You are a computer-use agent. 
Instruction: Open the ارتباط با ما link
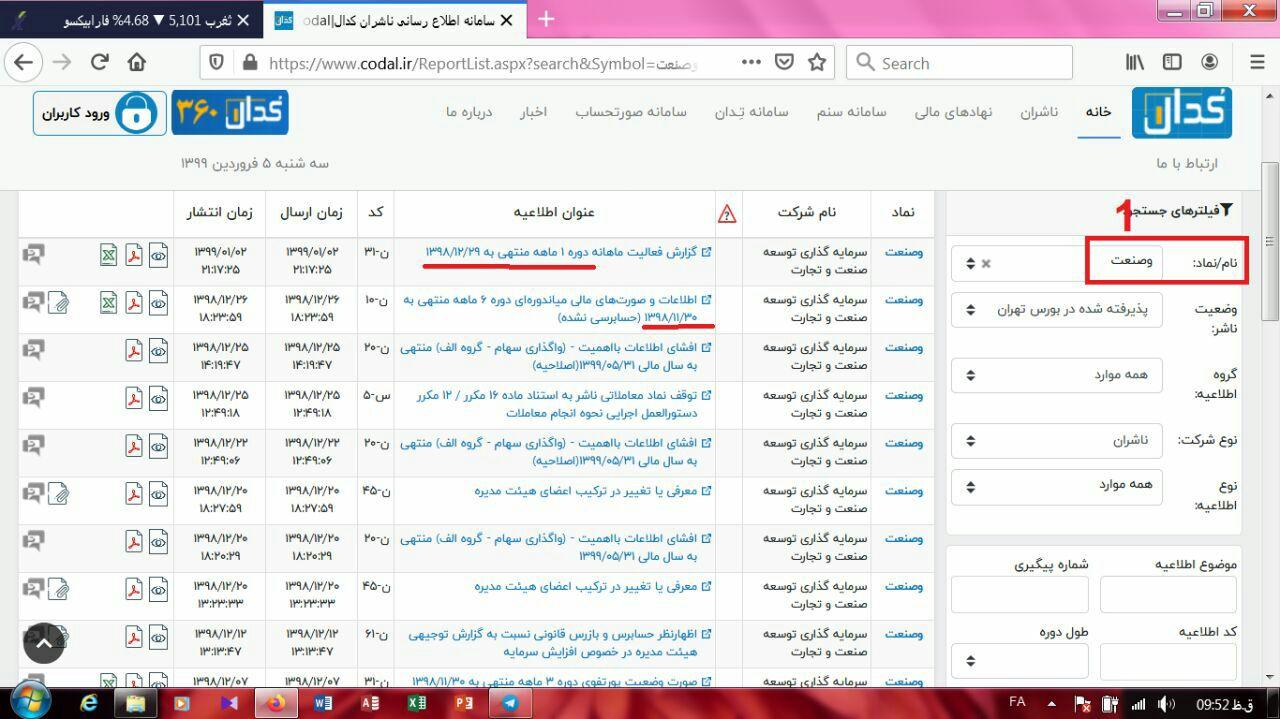pos(1187,163)
